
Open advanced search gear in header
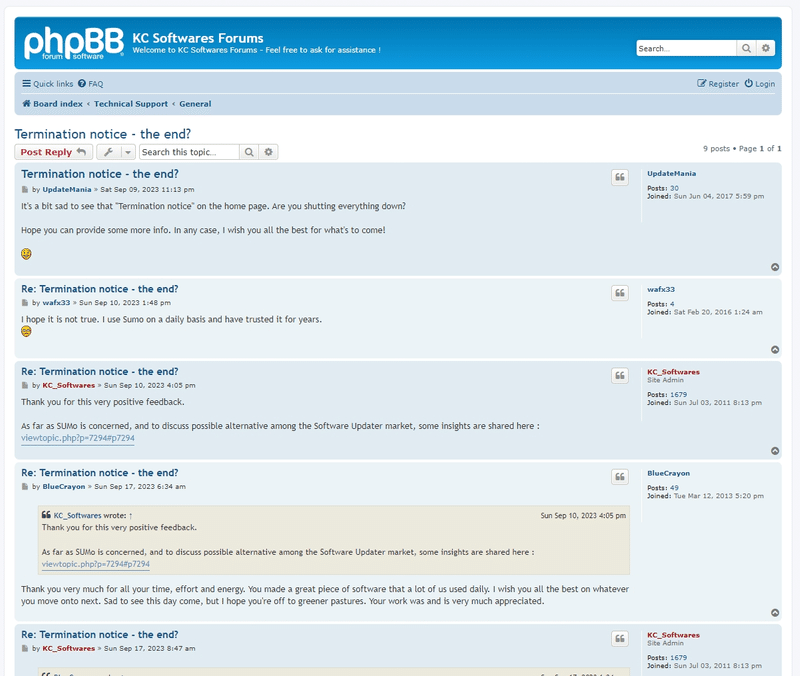tap(765, 48)
